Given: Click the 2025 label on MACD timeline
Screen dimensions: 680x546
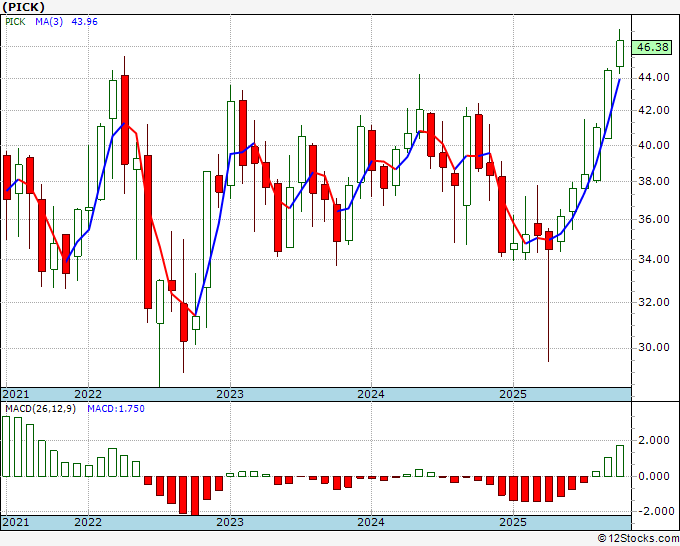Looking at the screenshot, I should [x=513, y=522].
